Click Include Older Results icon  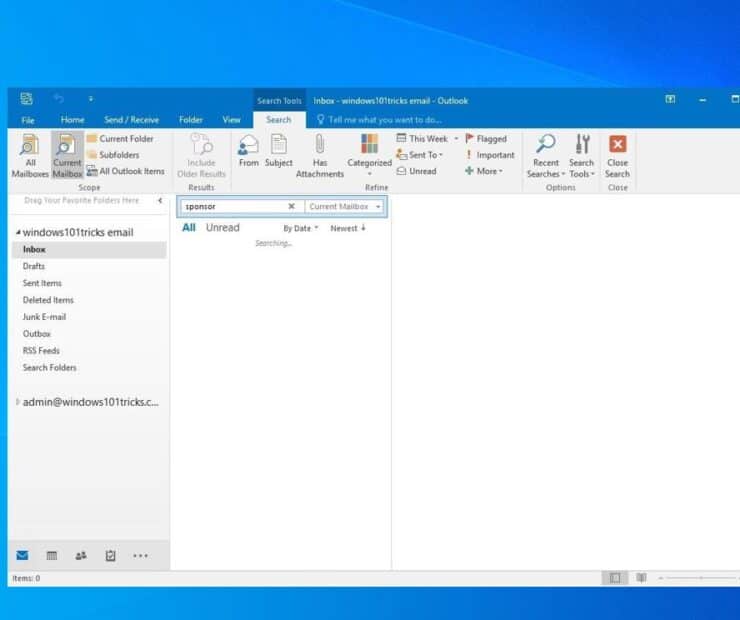[x=201, y=155]
